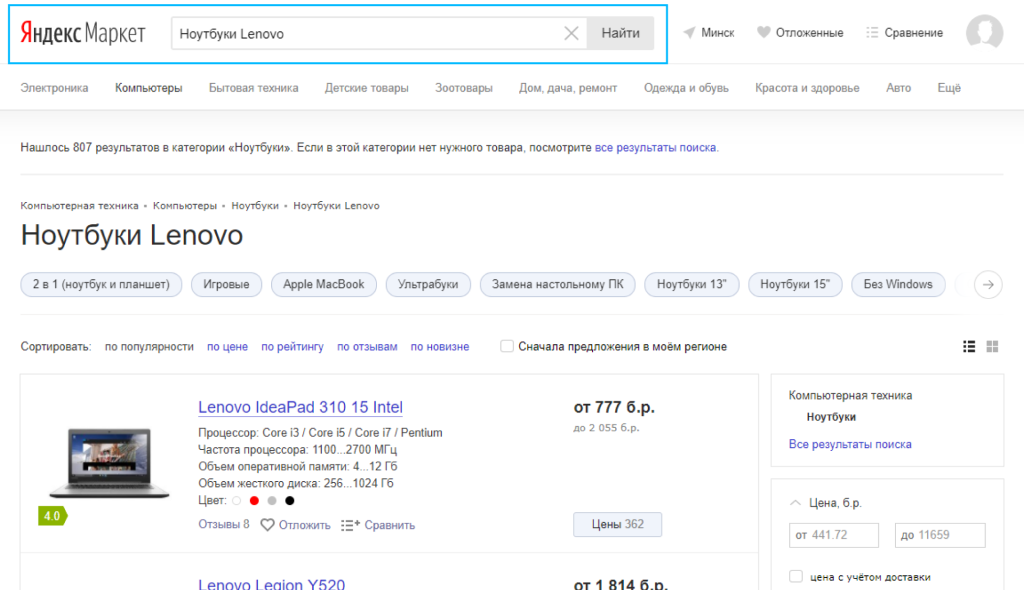The height and width of the screenshot is (590, 1024).
Task: Click Все результаты поиска in sidebar
Action: coord(850,444)
